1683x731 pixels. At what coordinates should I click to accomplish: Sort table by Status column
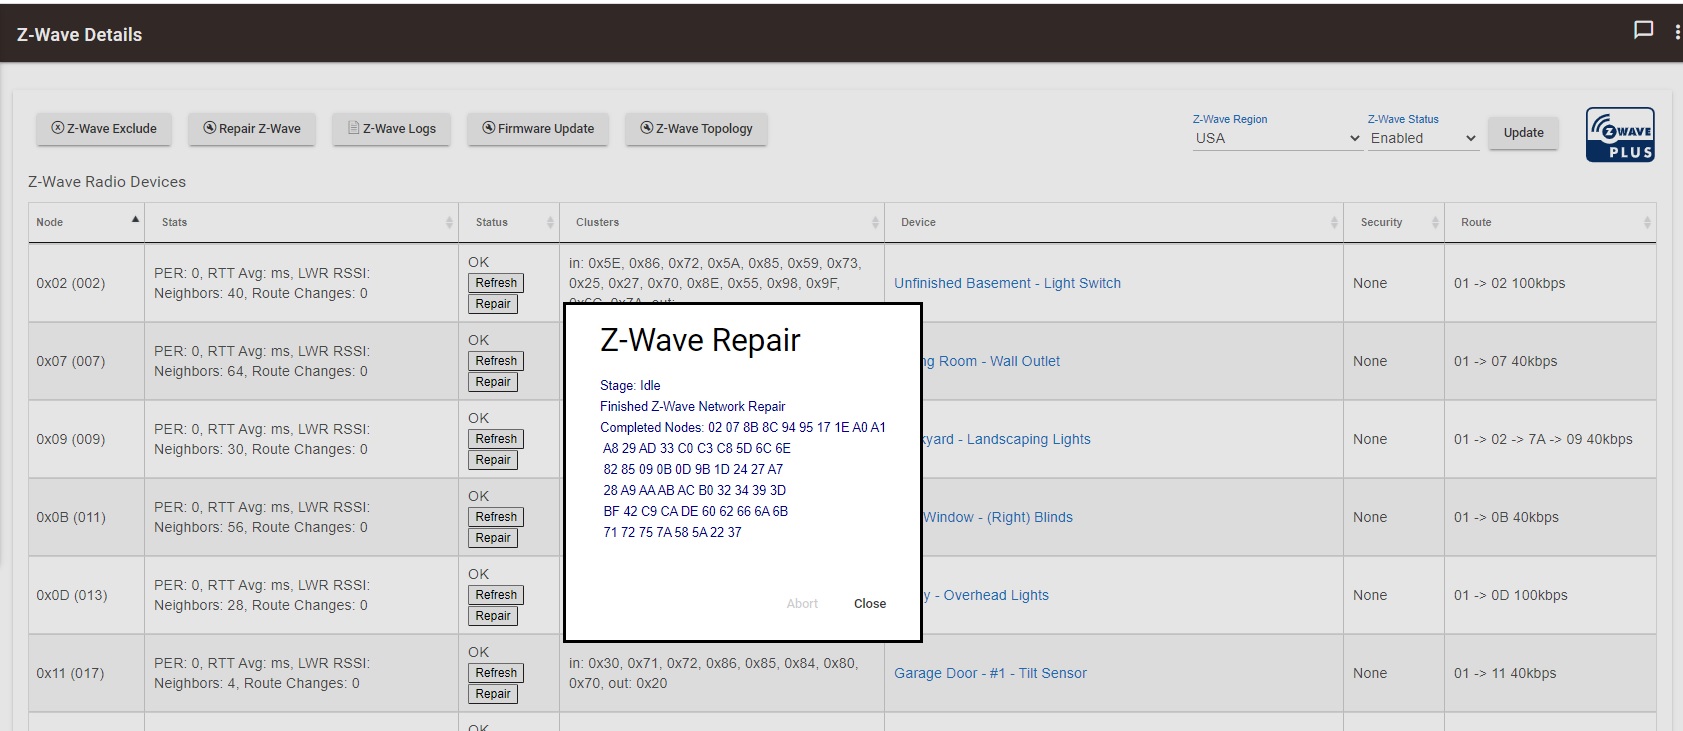coord(509,222)
